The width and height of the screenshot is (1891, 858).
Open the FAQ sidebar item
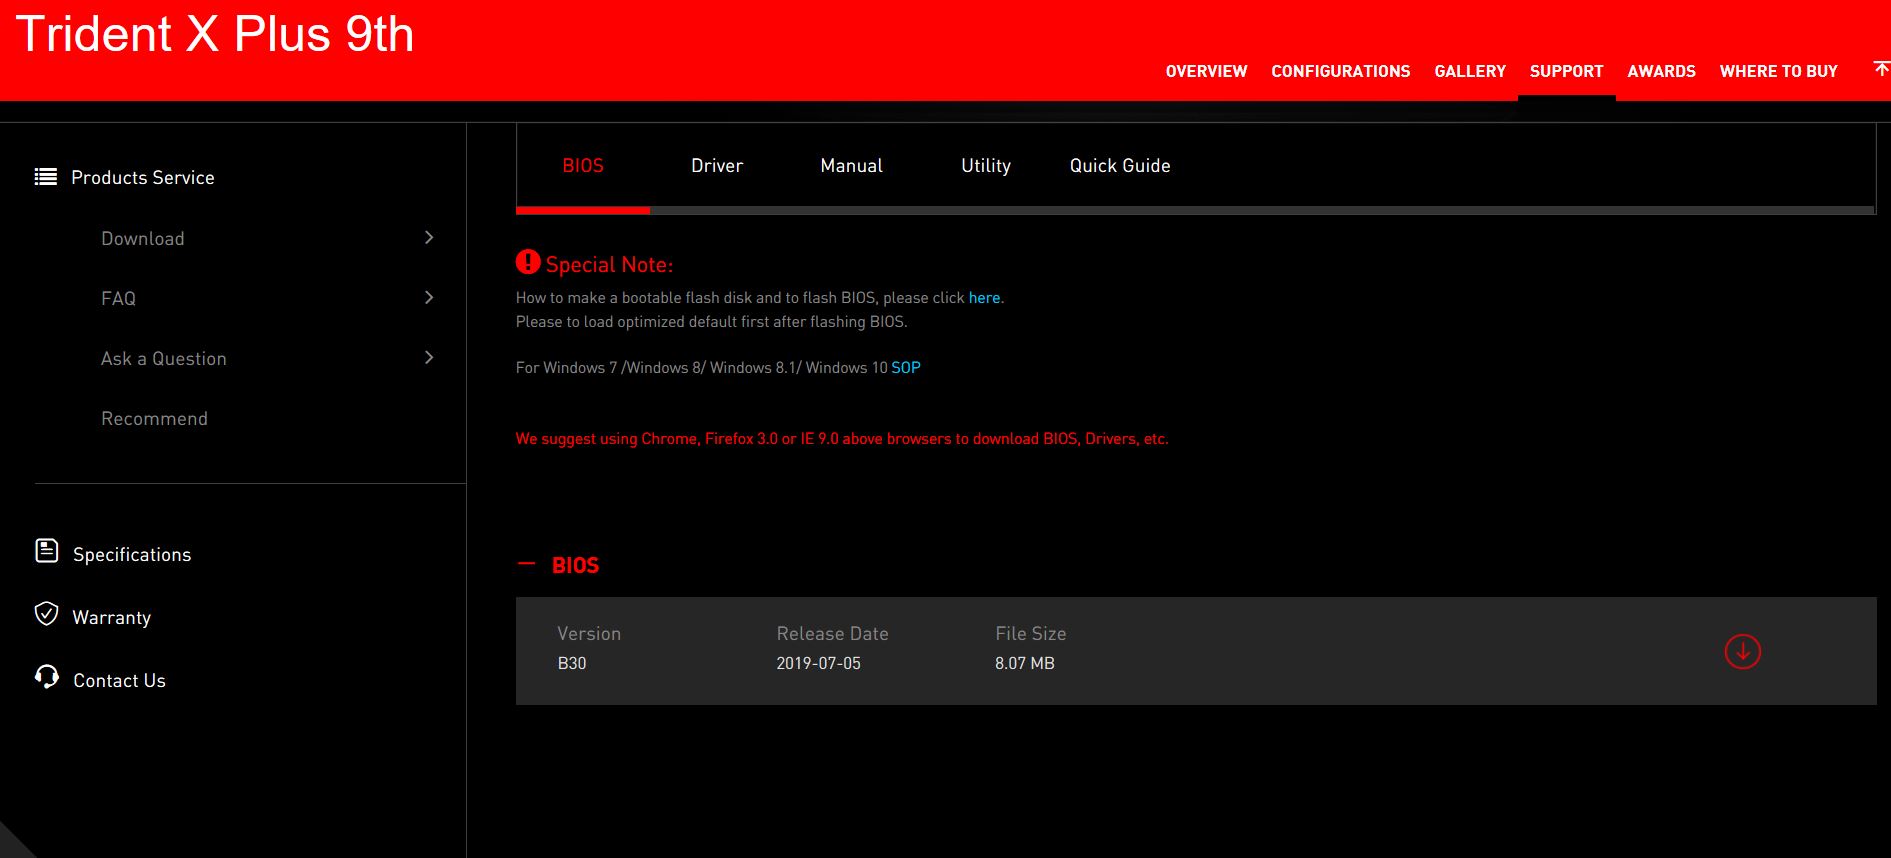pyautogui.click(x=118, y=298)
